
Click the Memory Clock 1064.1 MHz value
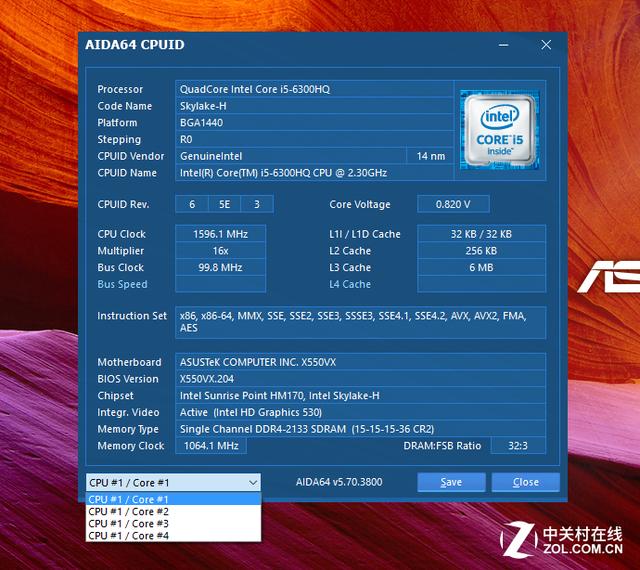pyautogui.click(x=211, y=445)
